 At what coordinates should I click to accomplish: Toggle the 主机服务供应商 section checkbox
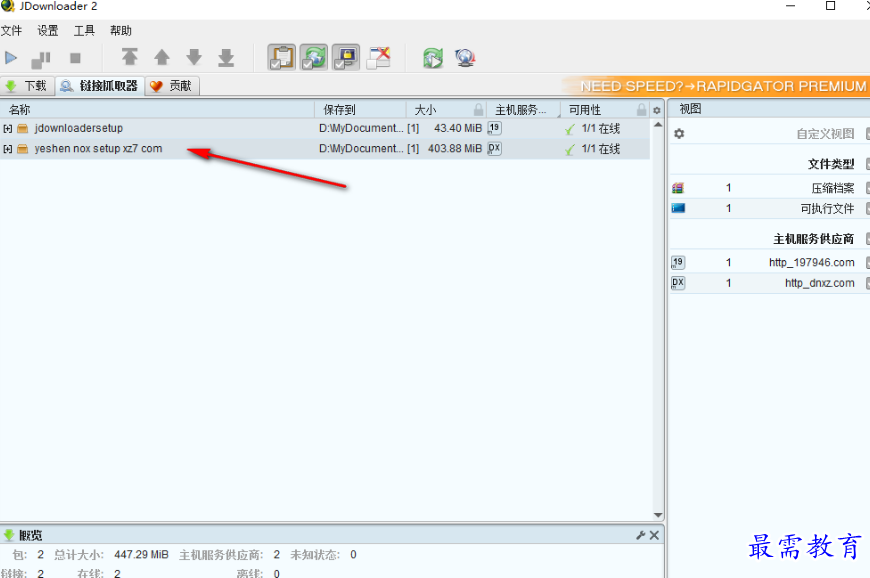coord(867,239)
